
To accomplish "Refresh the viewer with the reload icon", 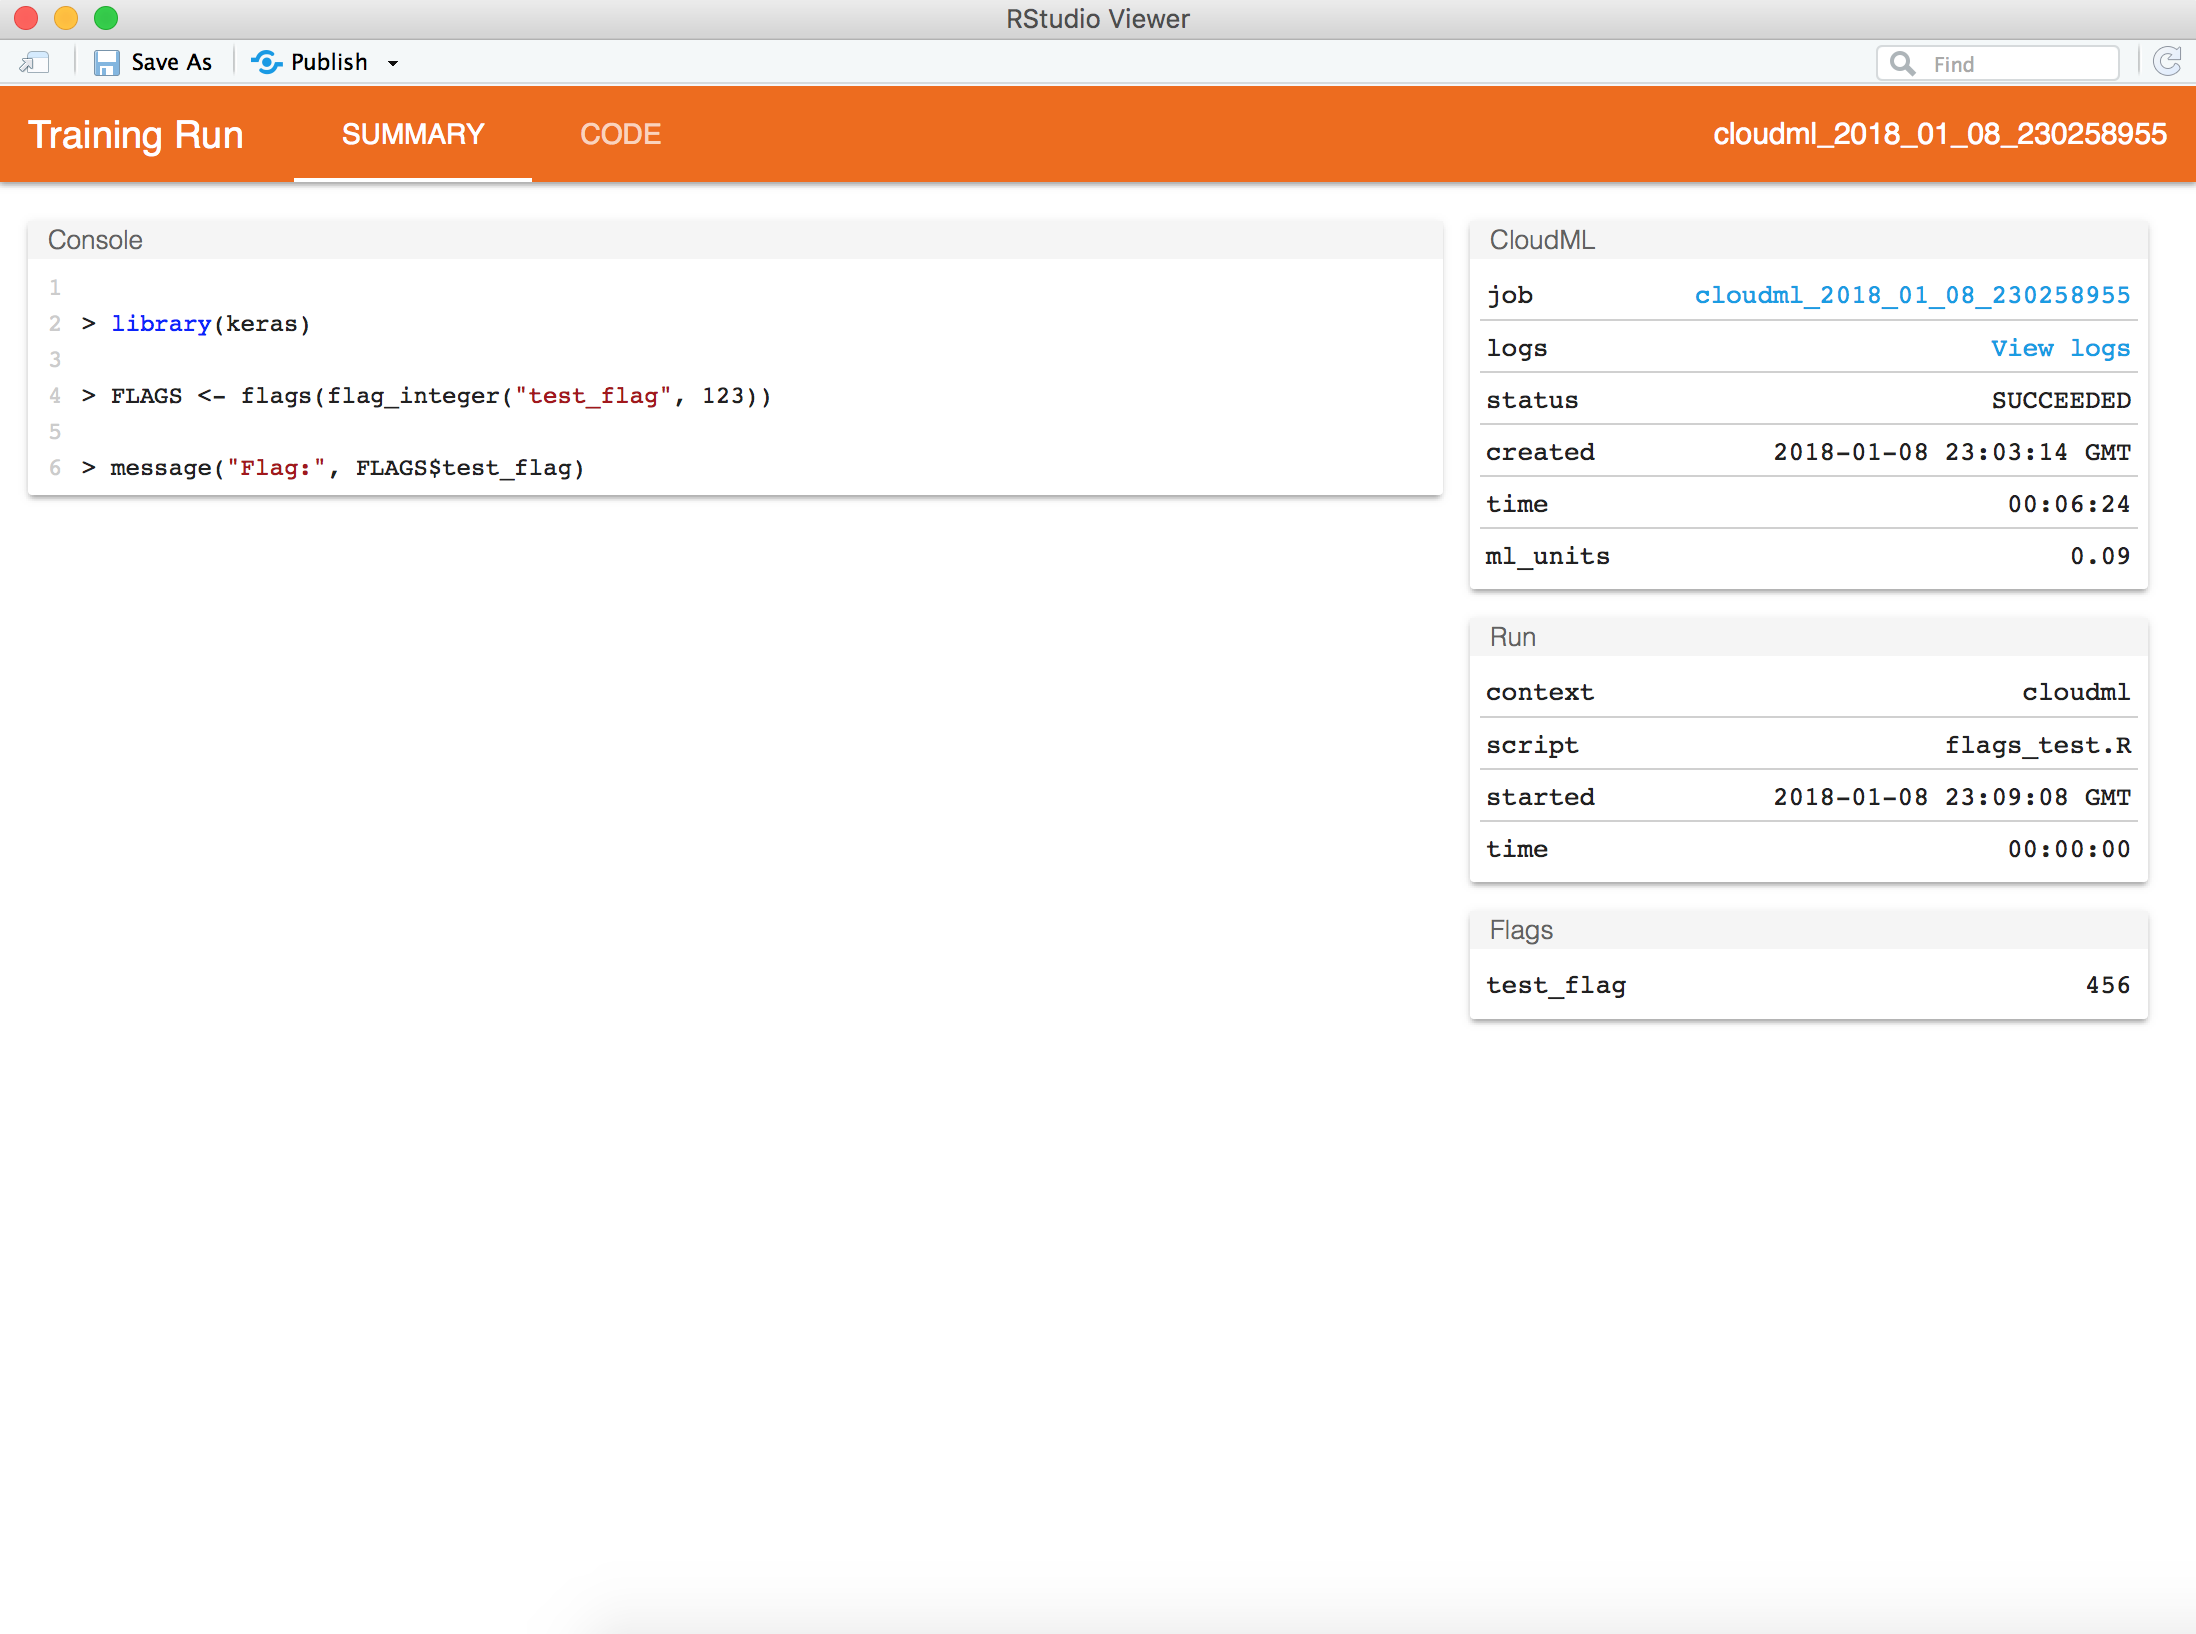I will coord(2168,61).
